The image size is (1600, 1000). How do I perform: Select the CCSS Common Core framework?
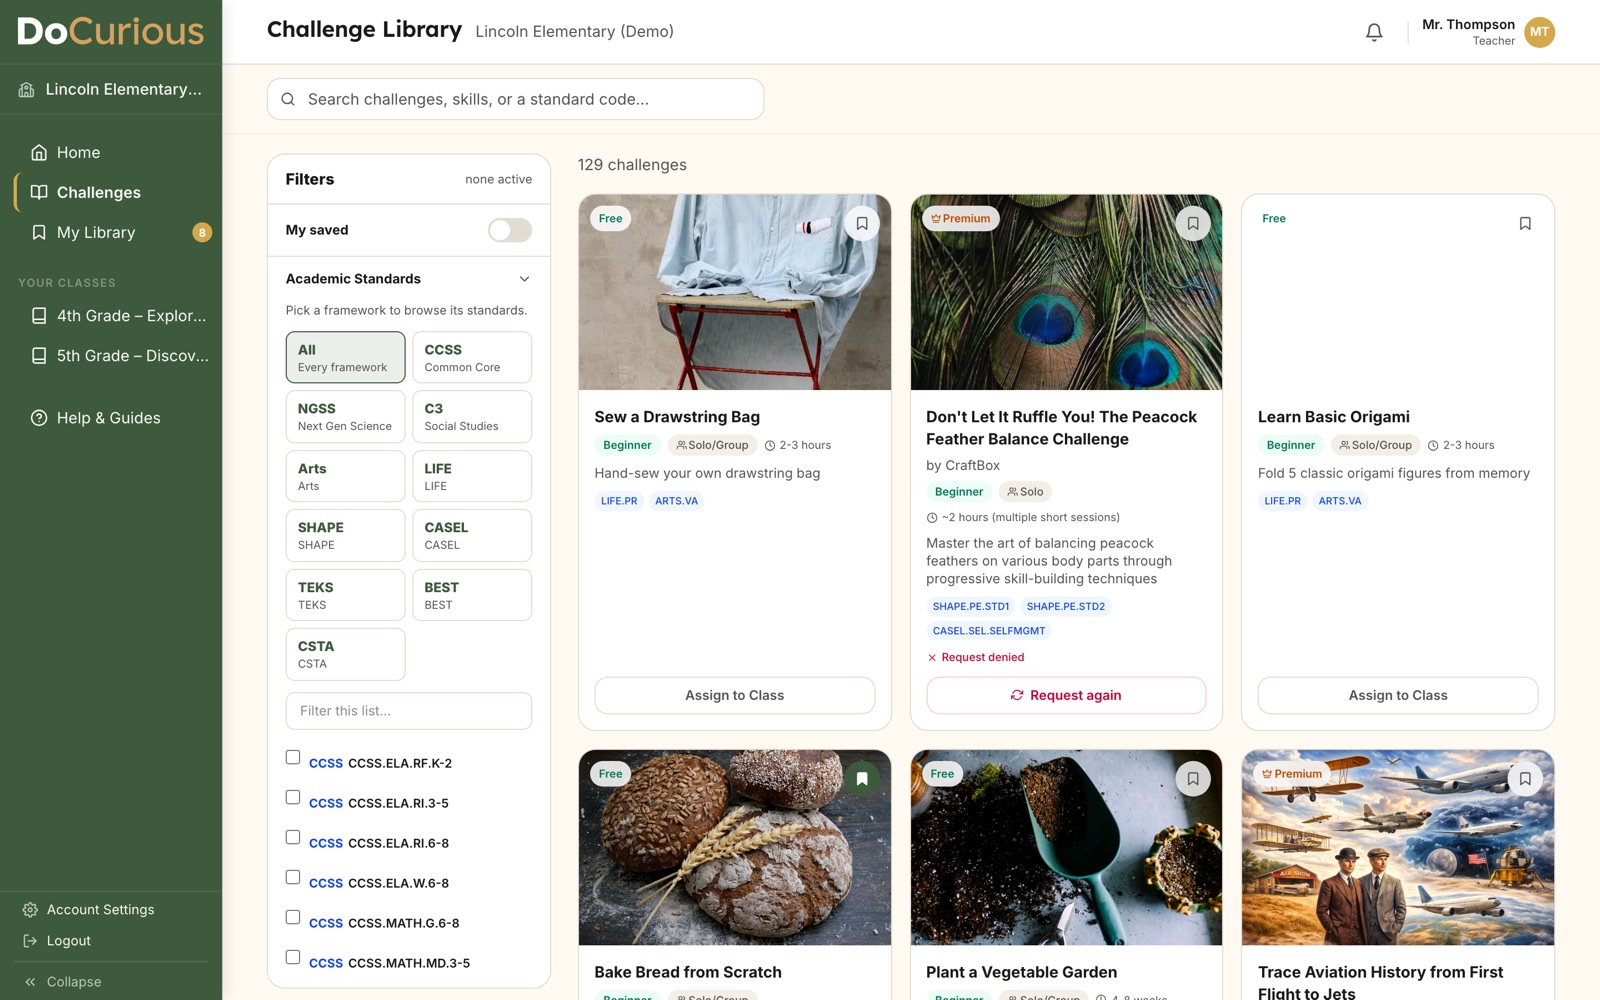pyautogui.click(x=472, y=357)
